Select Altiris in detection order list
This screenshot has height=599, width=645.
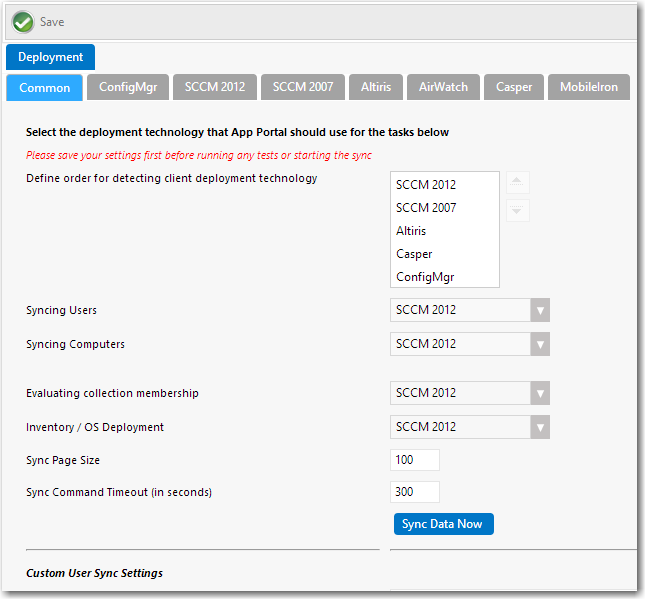coord(444,231)
